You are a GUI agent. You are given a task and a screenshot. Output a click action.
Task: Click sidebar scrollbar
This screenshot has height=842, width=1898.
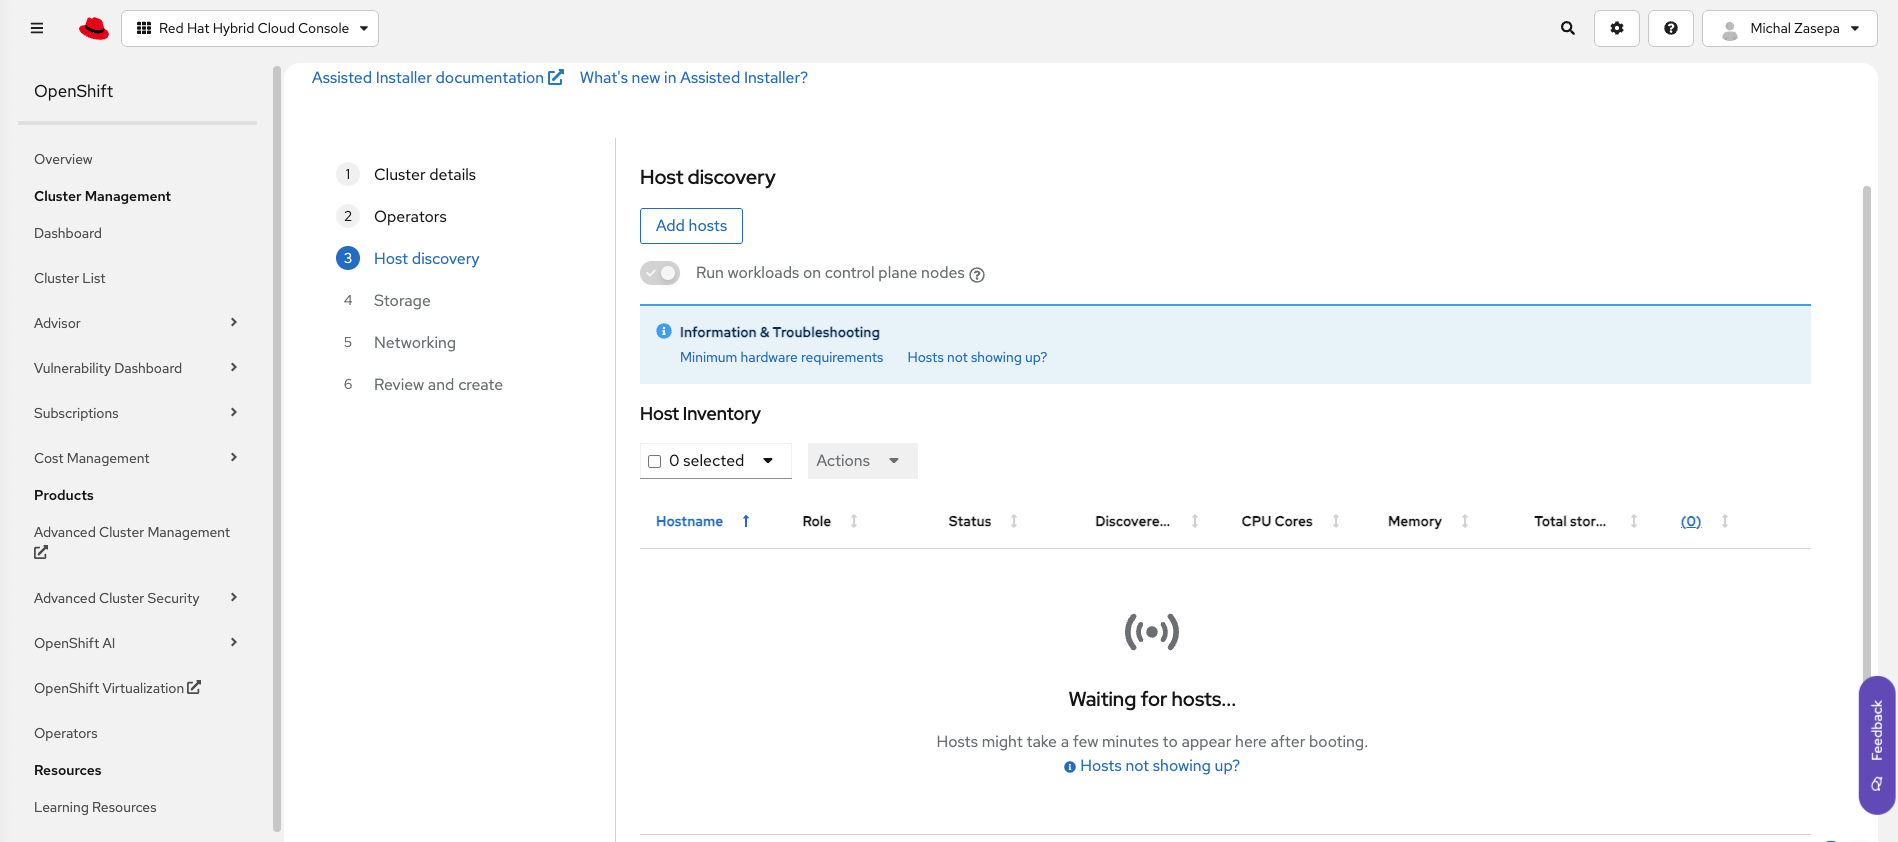(x=277, y=448)
